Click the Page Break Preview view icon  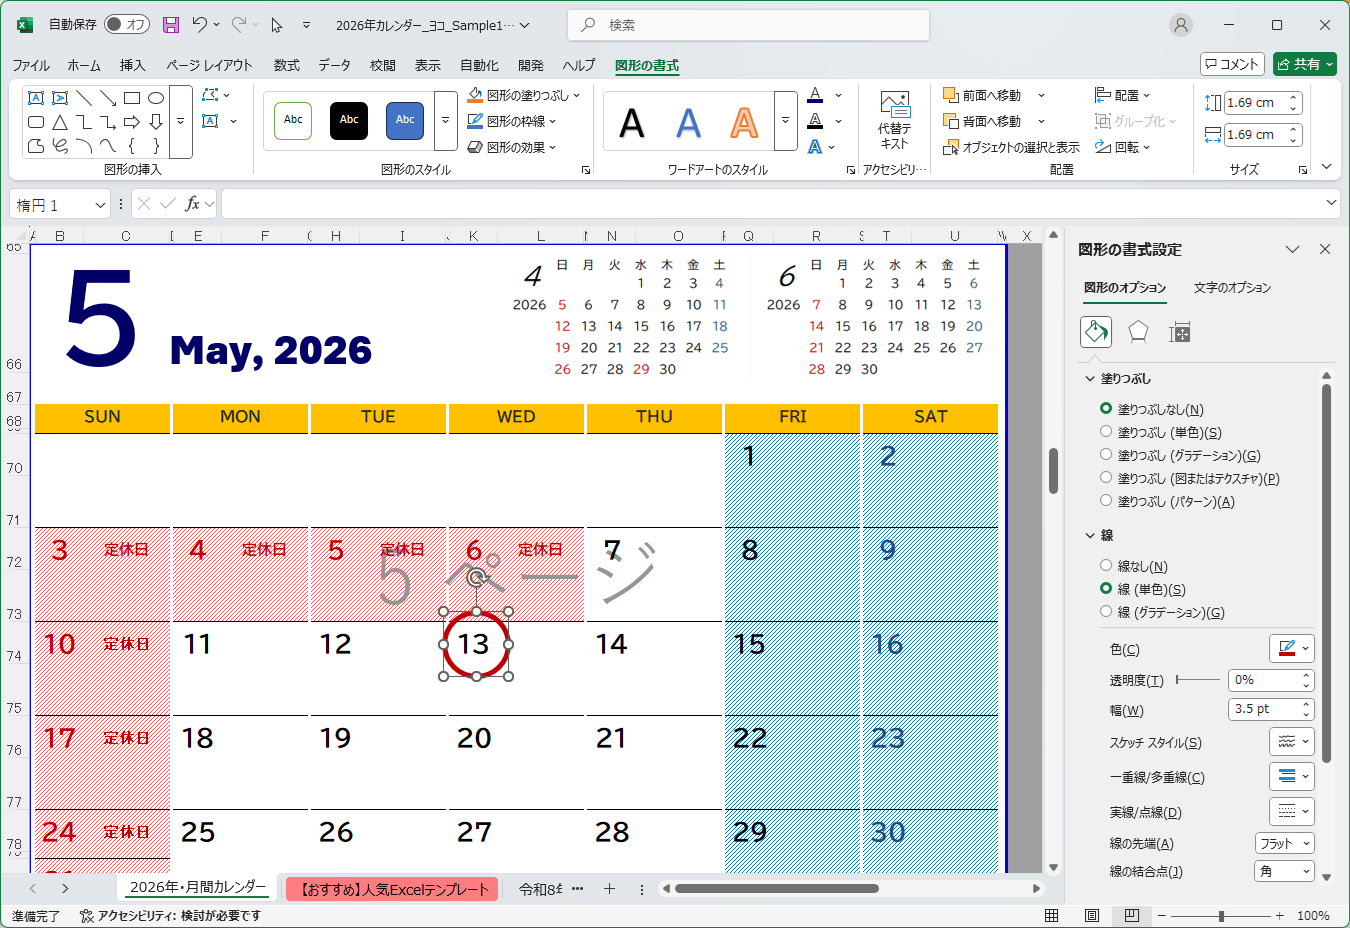coord(1131,915)
